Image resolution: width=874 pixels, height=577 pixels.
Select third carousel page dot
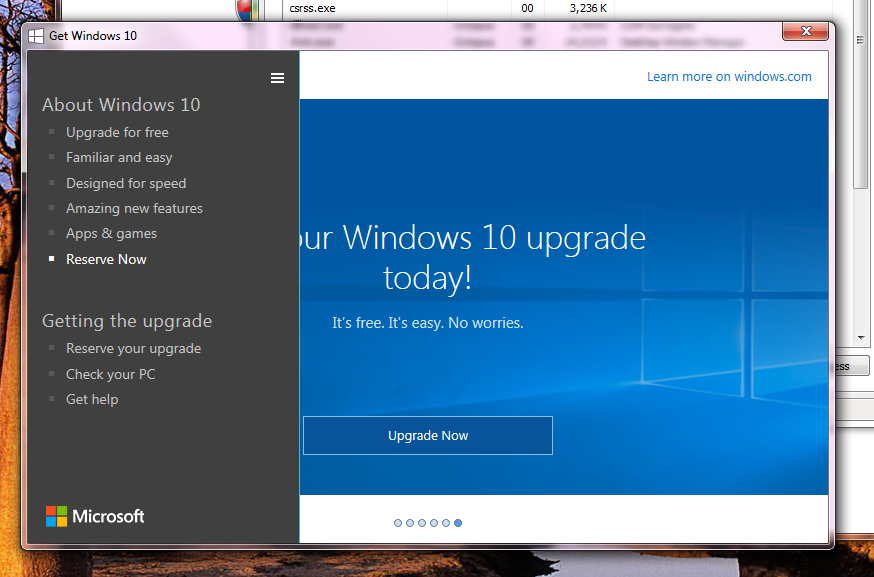click(x=422, y=523)
